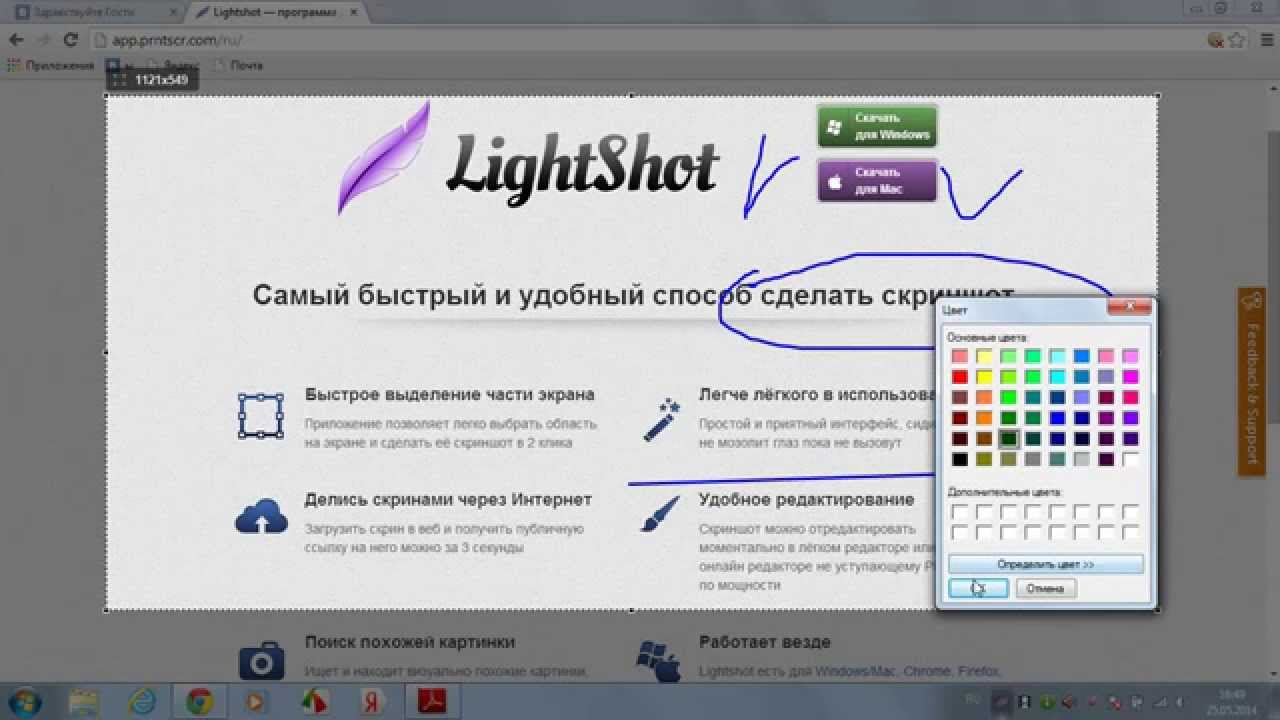Image resolution: width=1280 pixels, height=720 pixels.
Task: Click the Windows and Apple platforms icon
Action: click(658, 661)
